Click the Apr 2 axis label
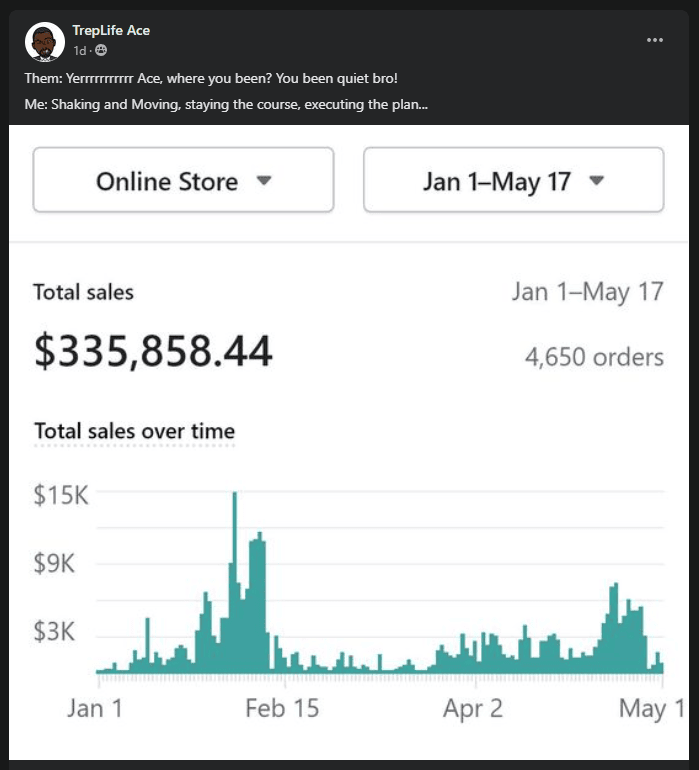699x770 pixels. tap(473, 708)
